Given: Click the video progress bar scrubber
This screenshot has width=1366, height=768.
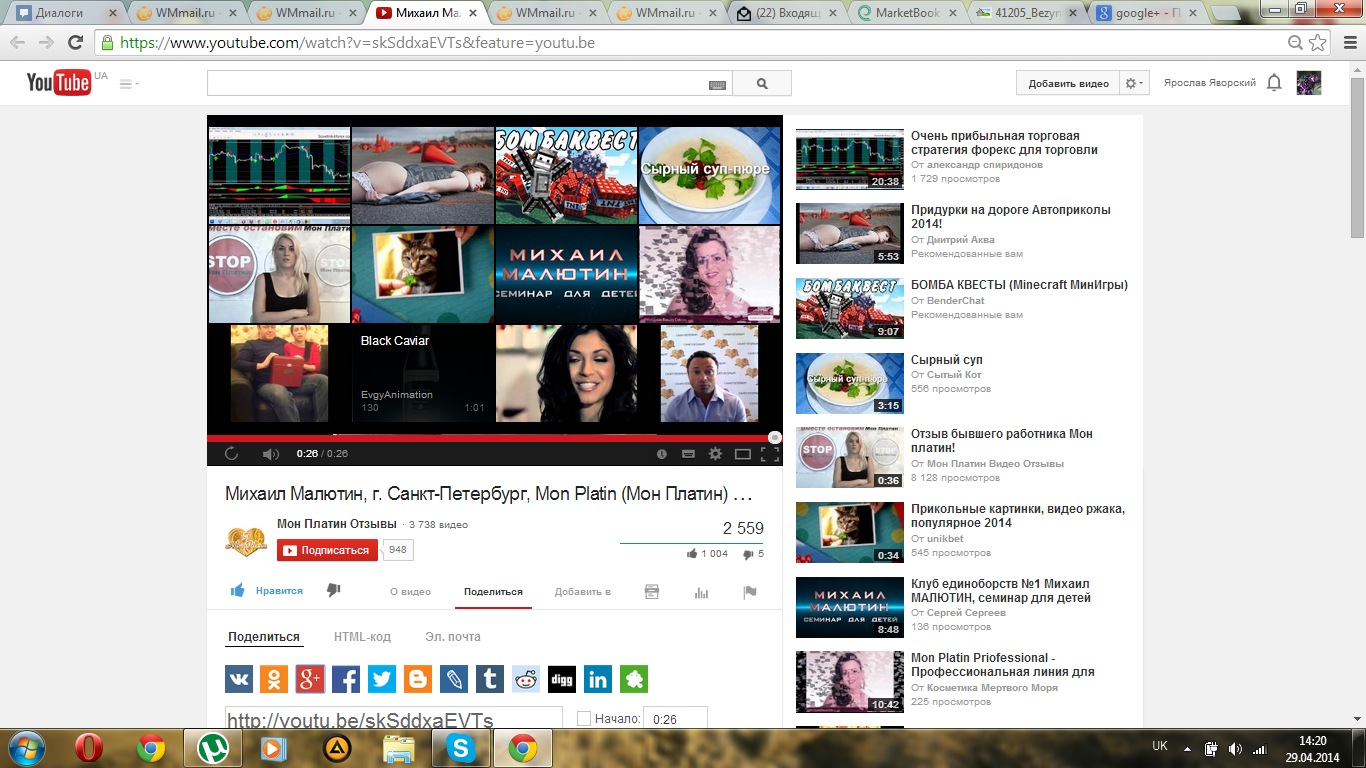Looking at the screenshot, I should pos(774,437).
